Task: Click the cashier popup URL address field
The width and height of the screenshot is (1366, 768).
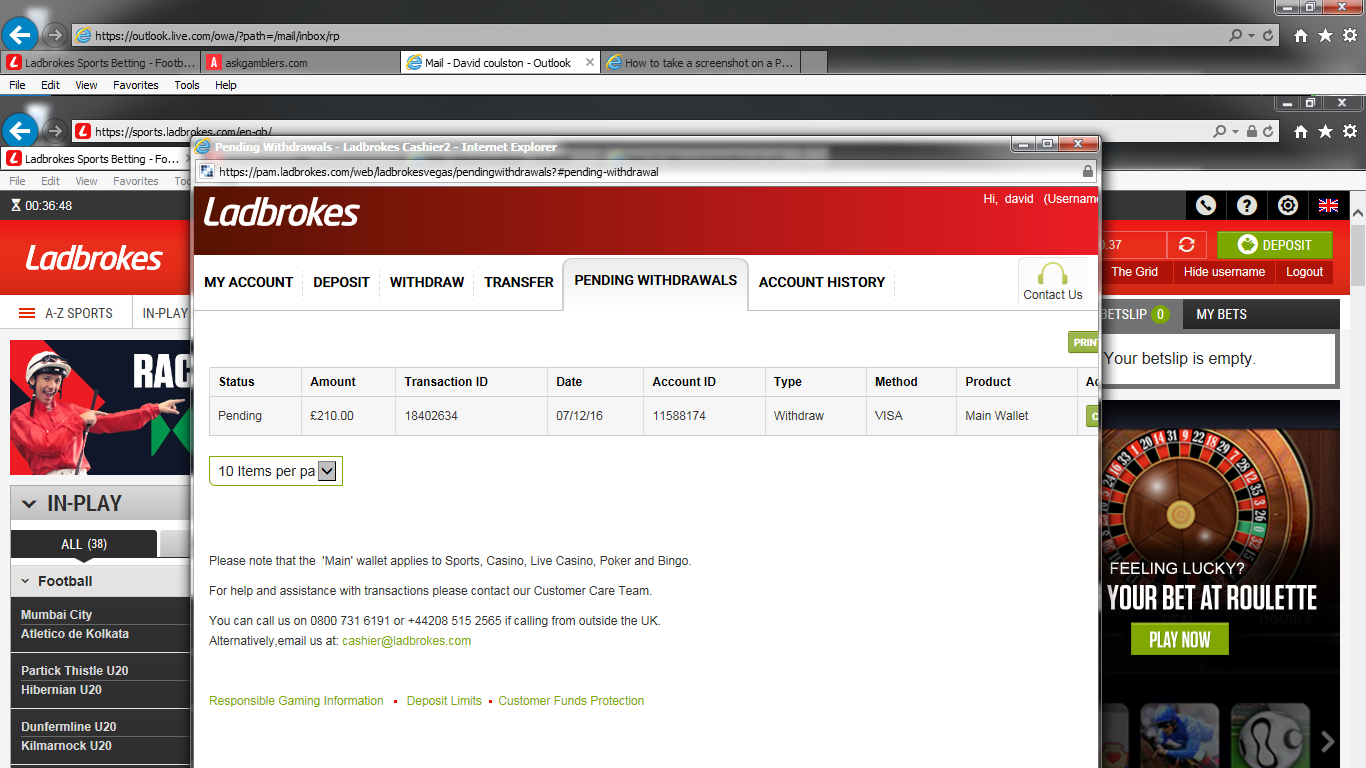Action: click(646, 171)
